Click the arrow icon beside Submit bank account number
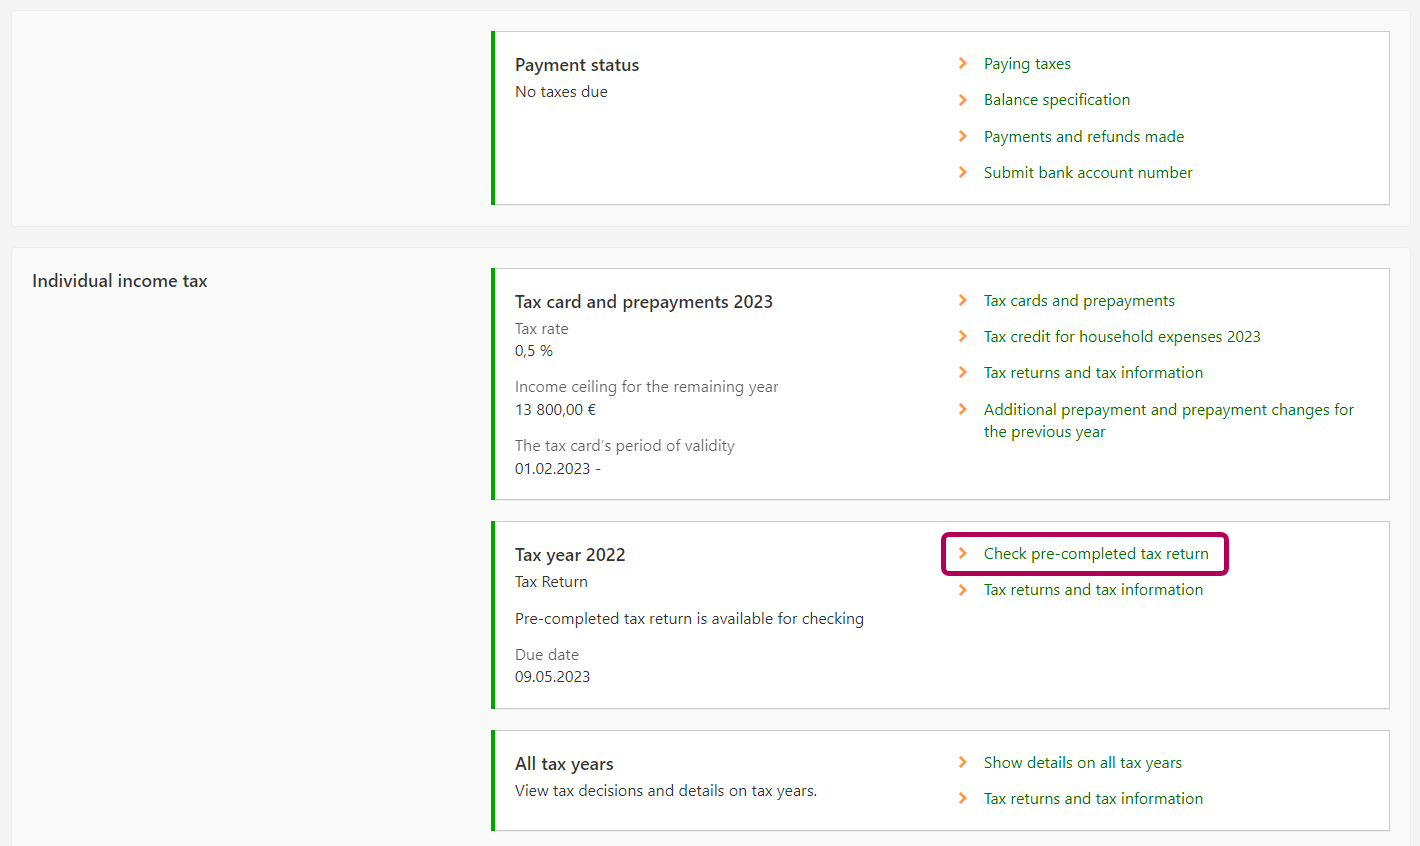The width and height of the screenshot is (1420, 846). [962, 172]
